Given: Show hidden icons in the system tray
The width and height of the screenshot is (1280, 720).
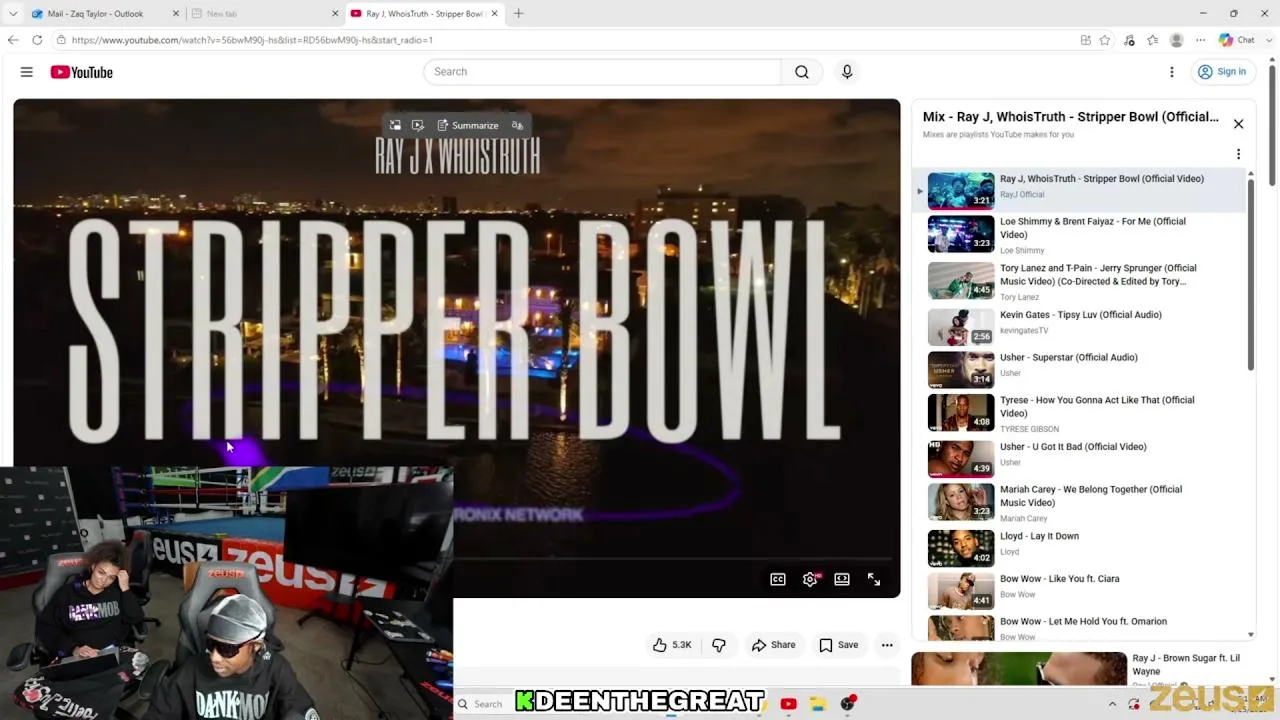Looking at the screenshot, I should tap(1112, 704).
